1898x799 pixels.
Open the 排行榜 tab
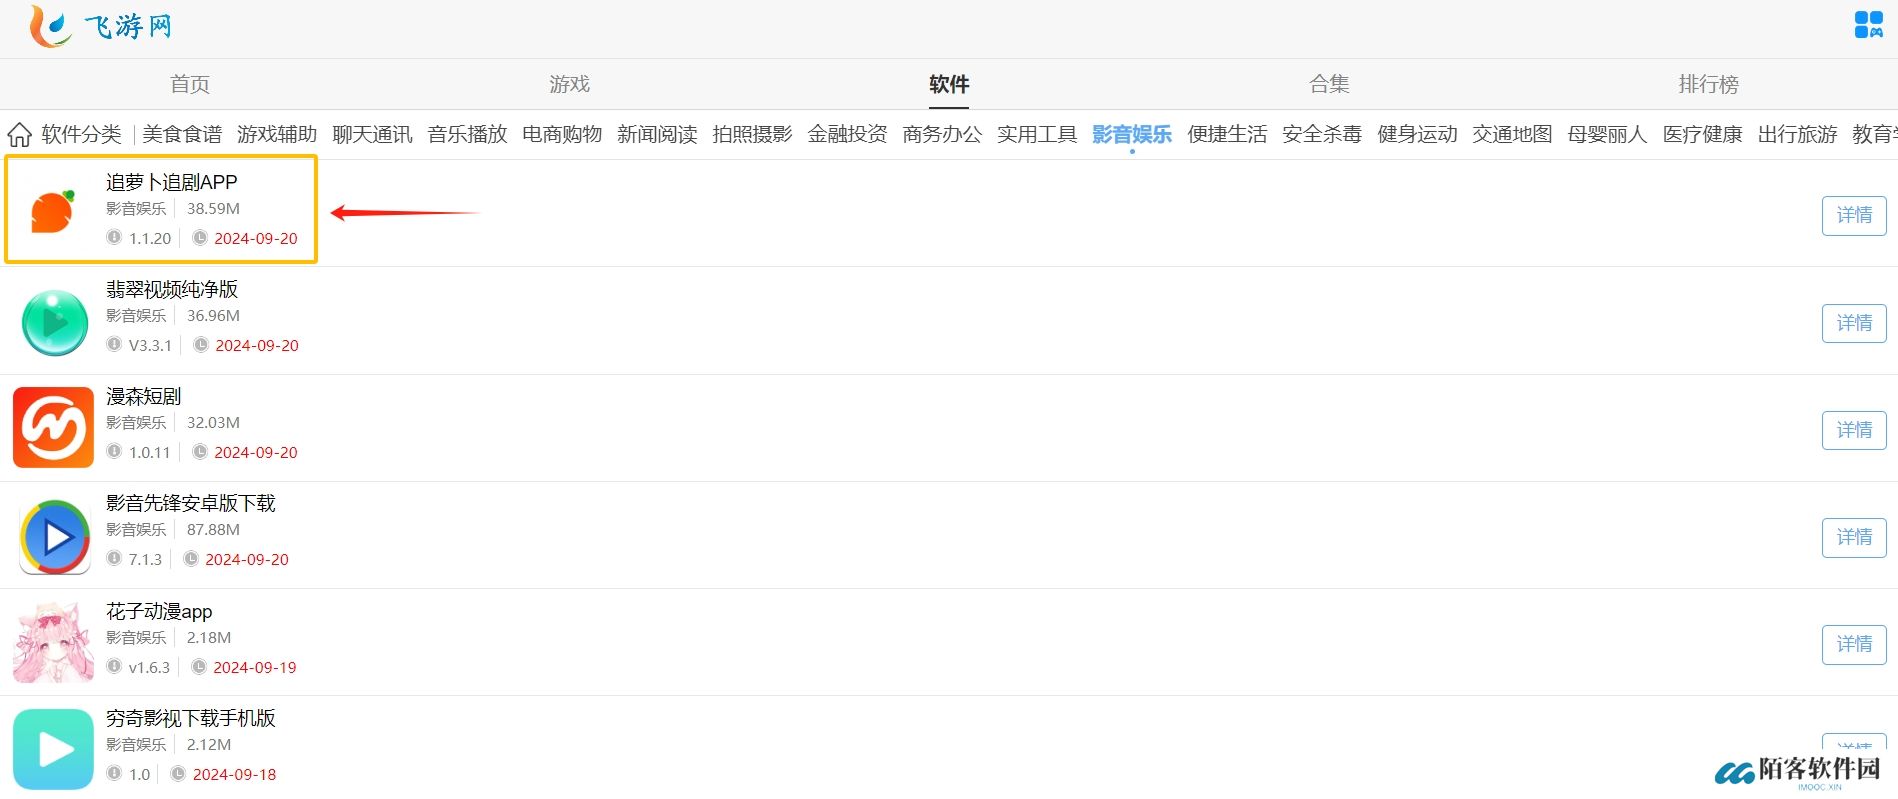pyautogui.click(x=1708, y=84)
